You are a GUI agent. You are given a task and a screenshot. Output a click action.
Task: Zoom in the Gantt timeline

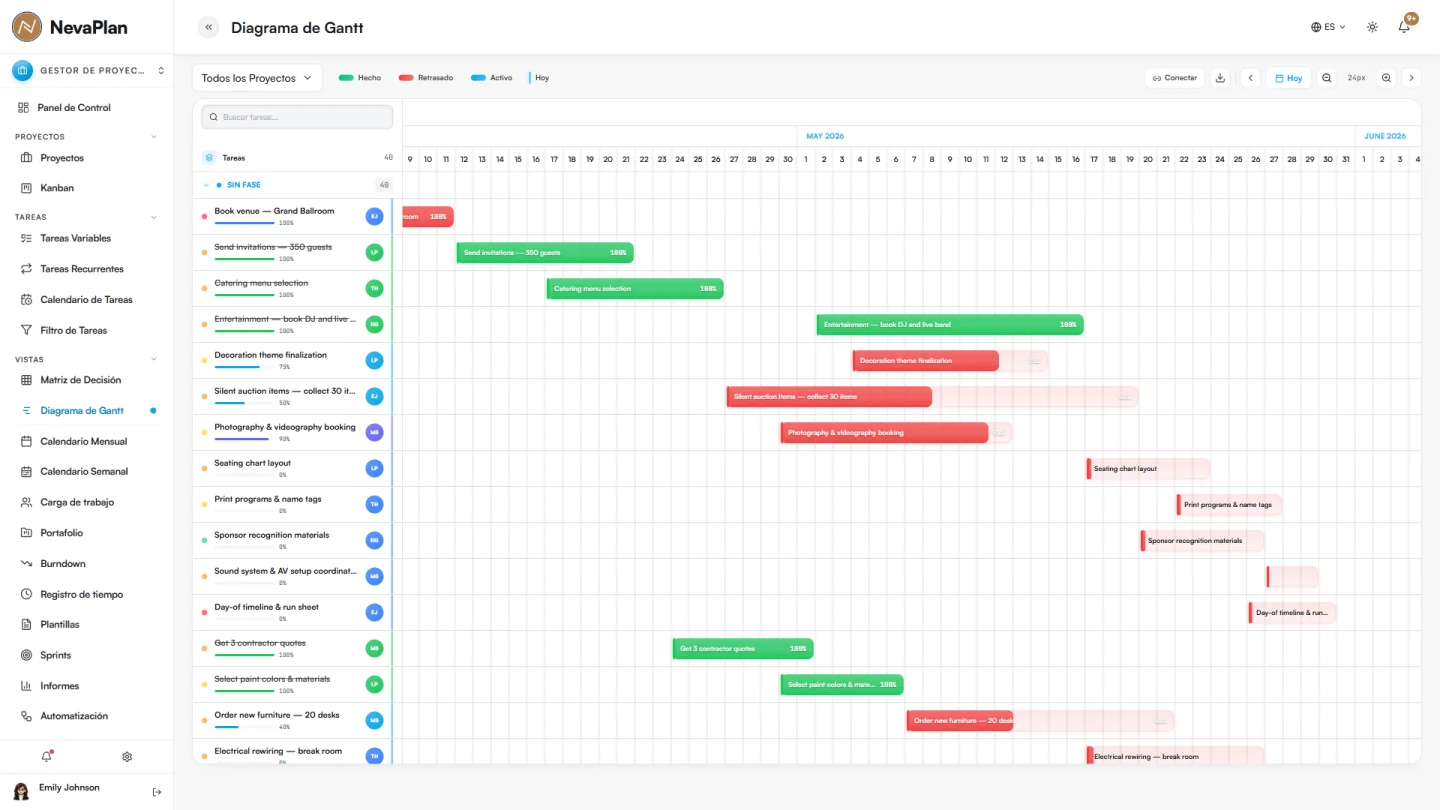(1386, 78)
